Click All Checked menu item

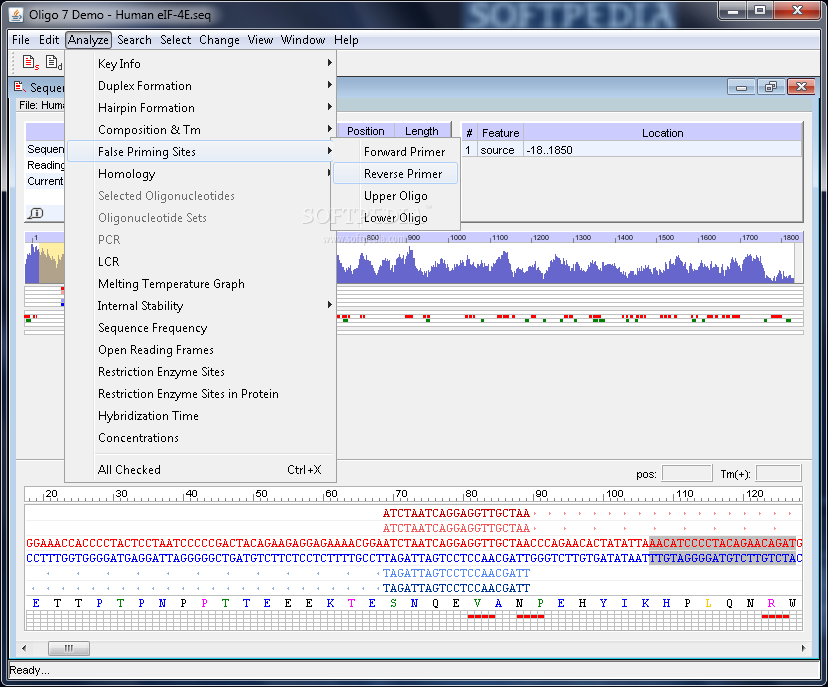pyautogui.click(x=129, y=470)
